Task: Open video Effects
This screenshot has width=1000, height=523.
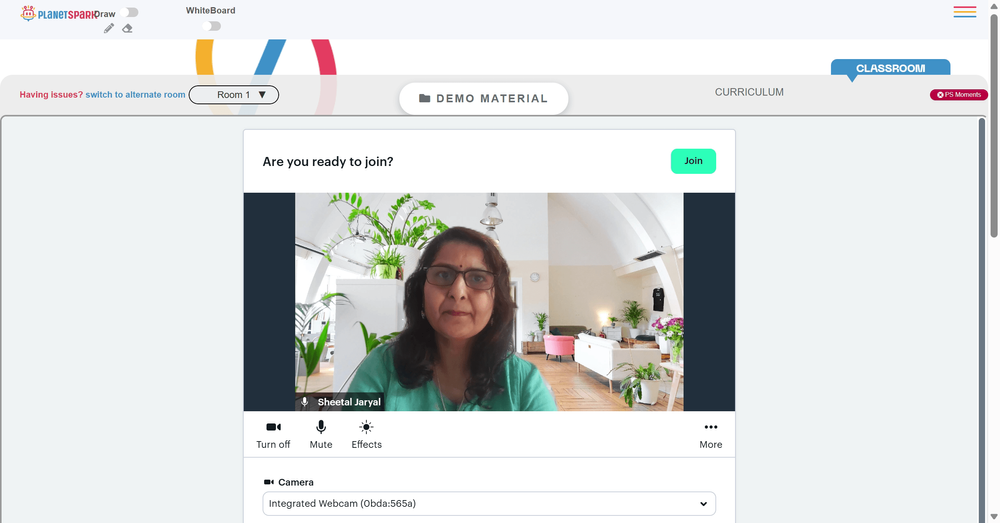Action: coord(367,435)
